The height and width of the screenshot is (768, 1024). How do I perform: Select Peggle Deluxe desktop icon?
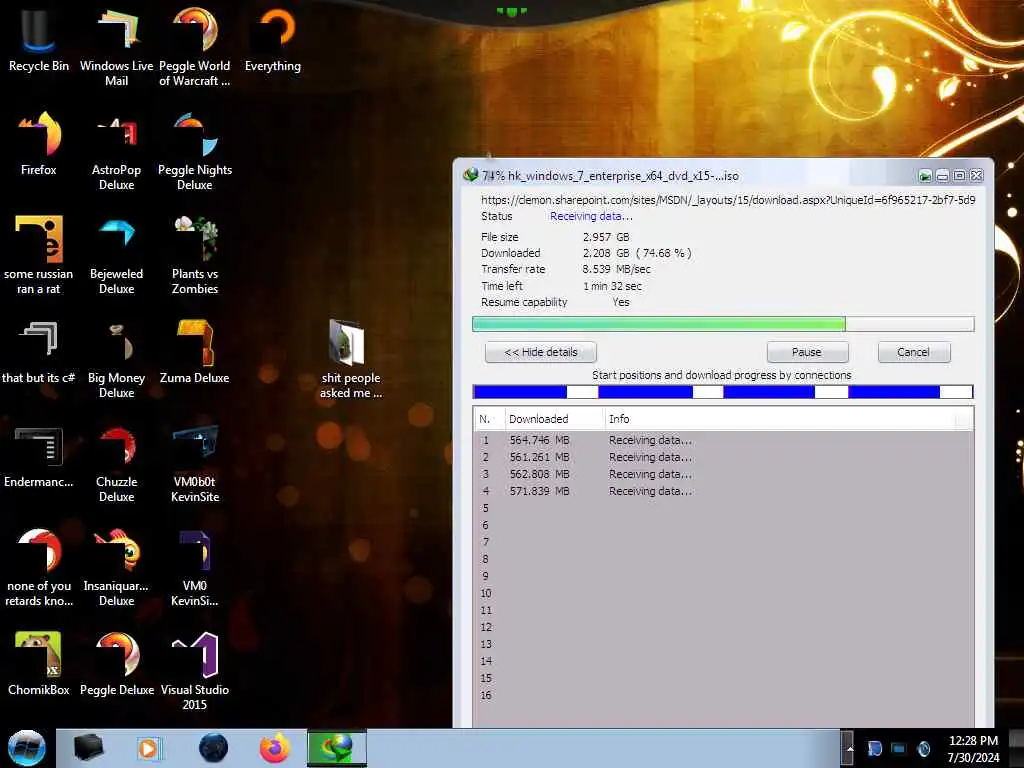point(116,663)
